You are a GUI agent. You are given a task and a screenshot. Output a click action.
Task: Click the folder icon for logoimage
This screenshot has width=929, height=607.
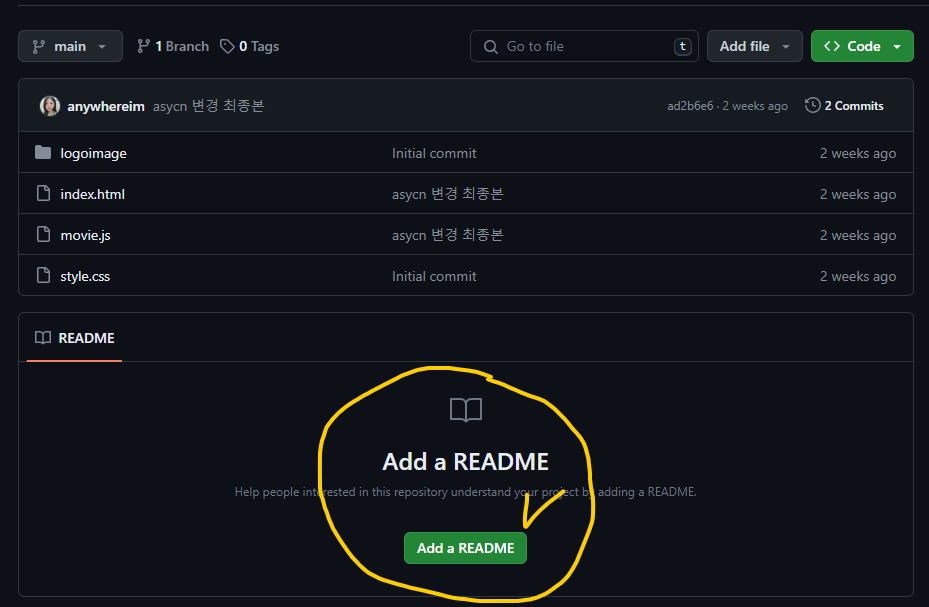pyautogui.click(x=43, y=153)
